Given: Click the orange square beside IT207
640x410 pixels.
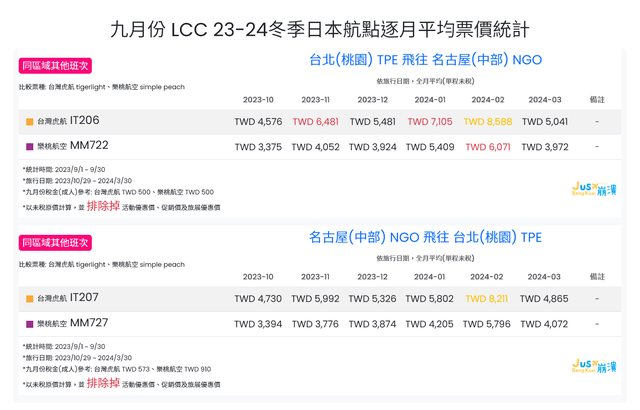Looking at the screenshot, I should tap(30, 299).
